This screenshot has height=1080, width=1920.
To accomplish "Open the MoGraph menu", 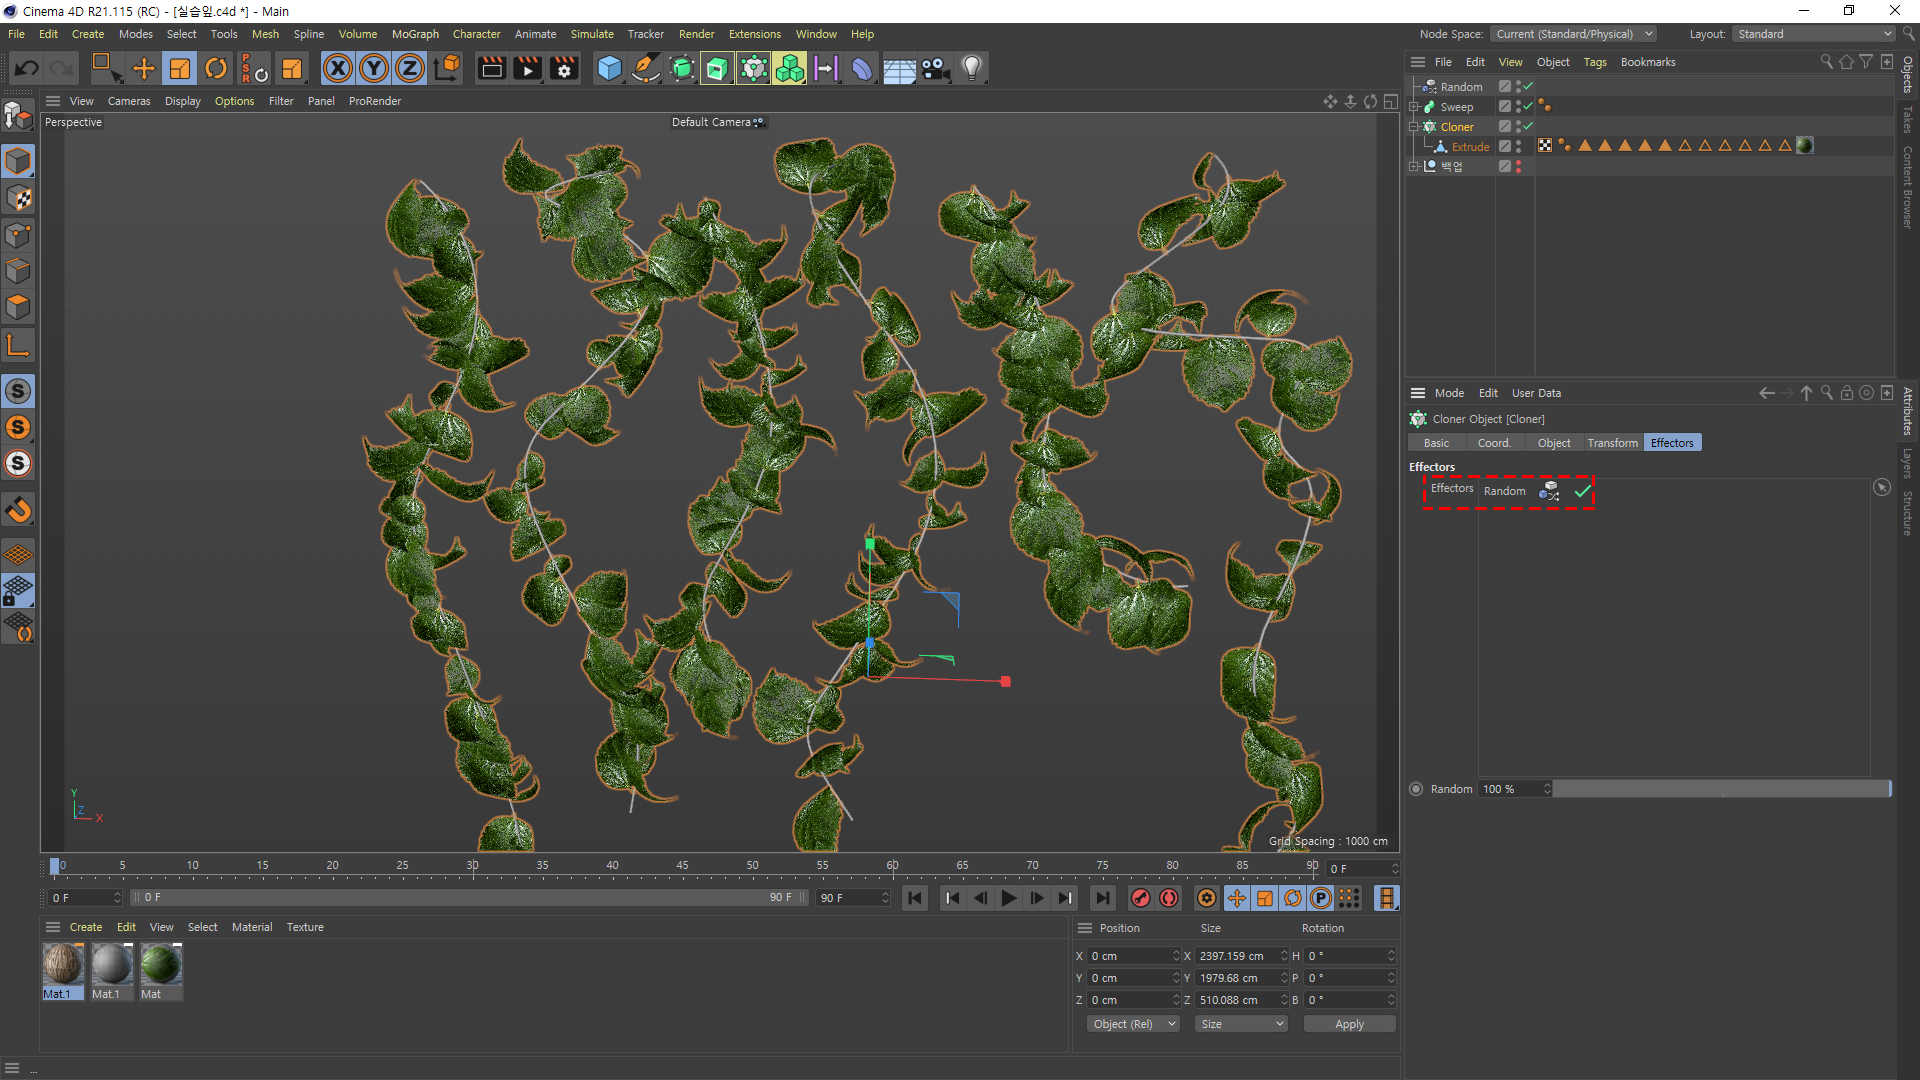I will (415, 34).
